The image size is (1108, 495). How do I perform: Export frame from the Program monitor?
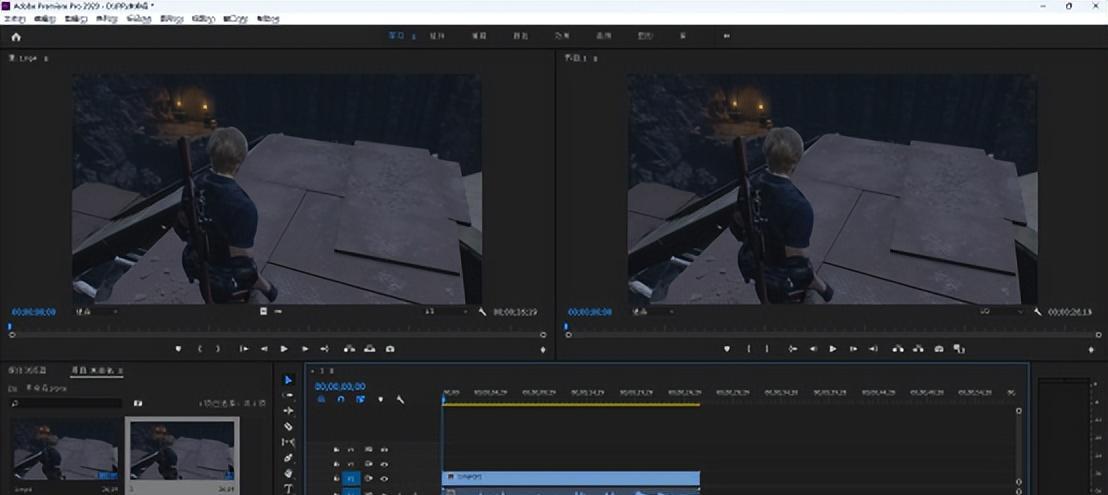point(938,349)
